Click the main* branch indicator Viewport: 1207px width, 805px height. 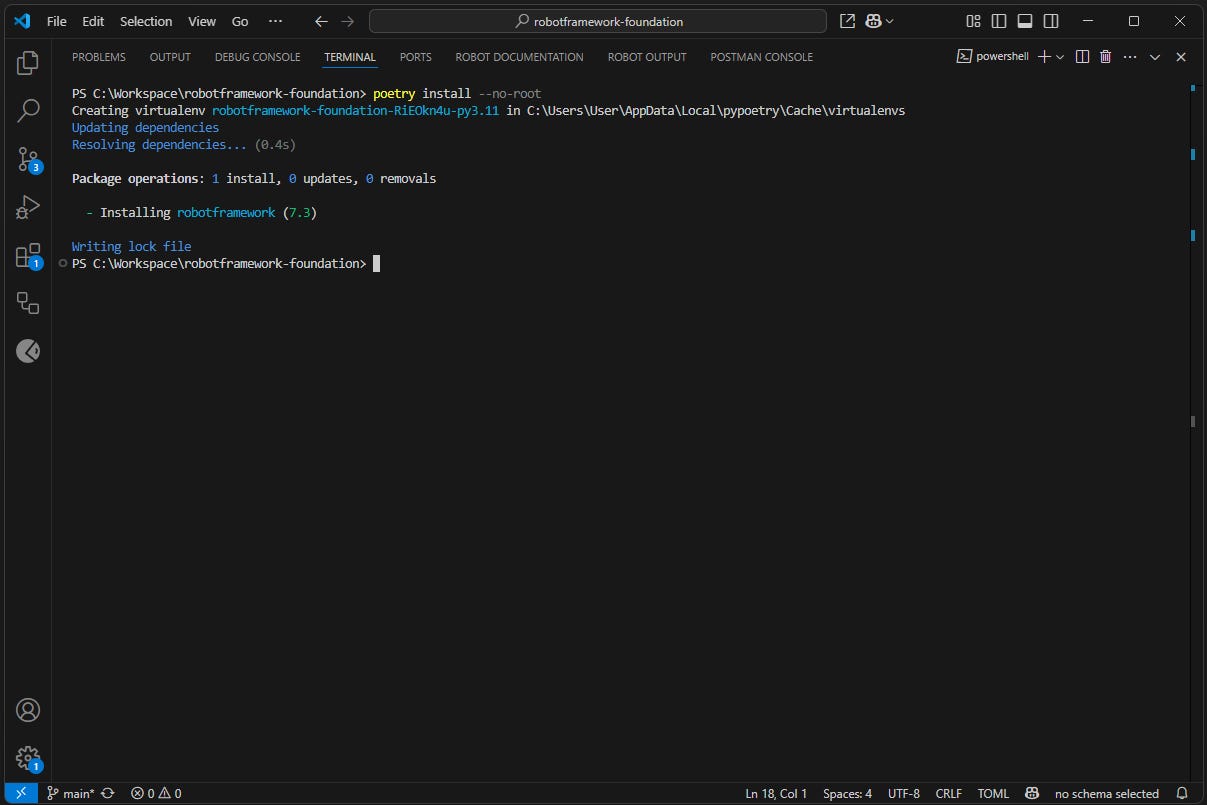70,793
